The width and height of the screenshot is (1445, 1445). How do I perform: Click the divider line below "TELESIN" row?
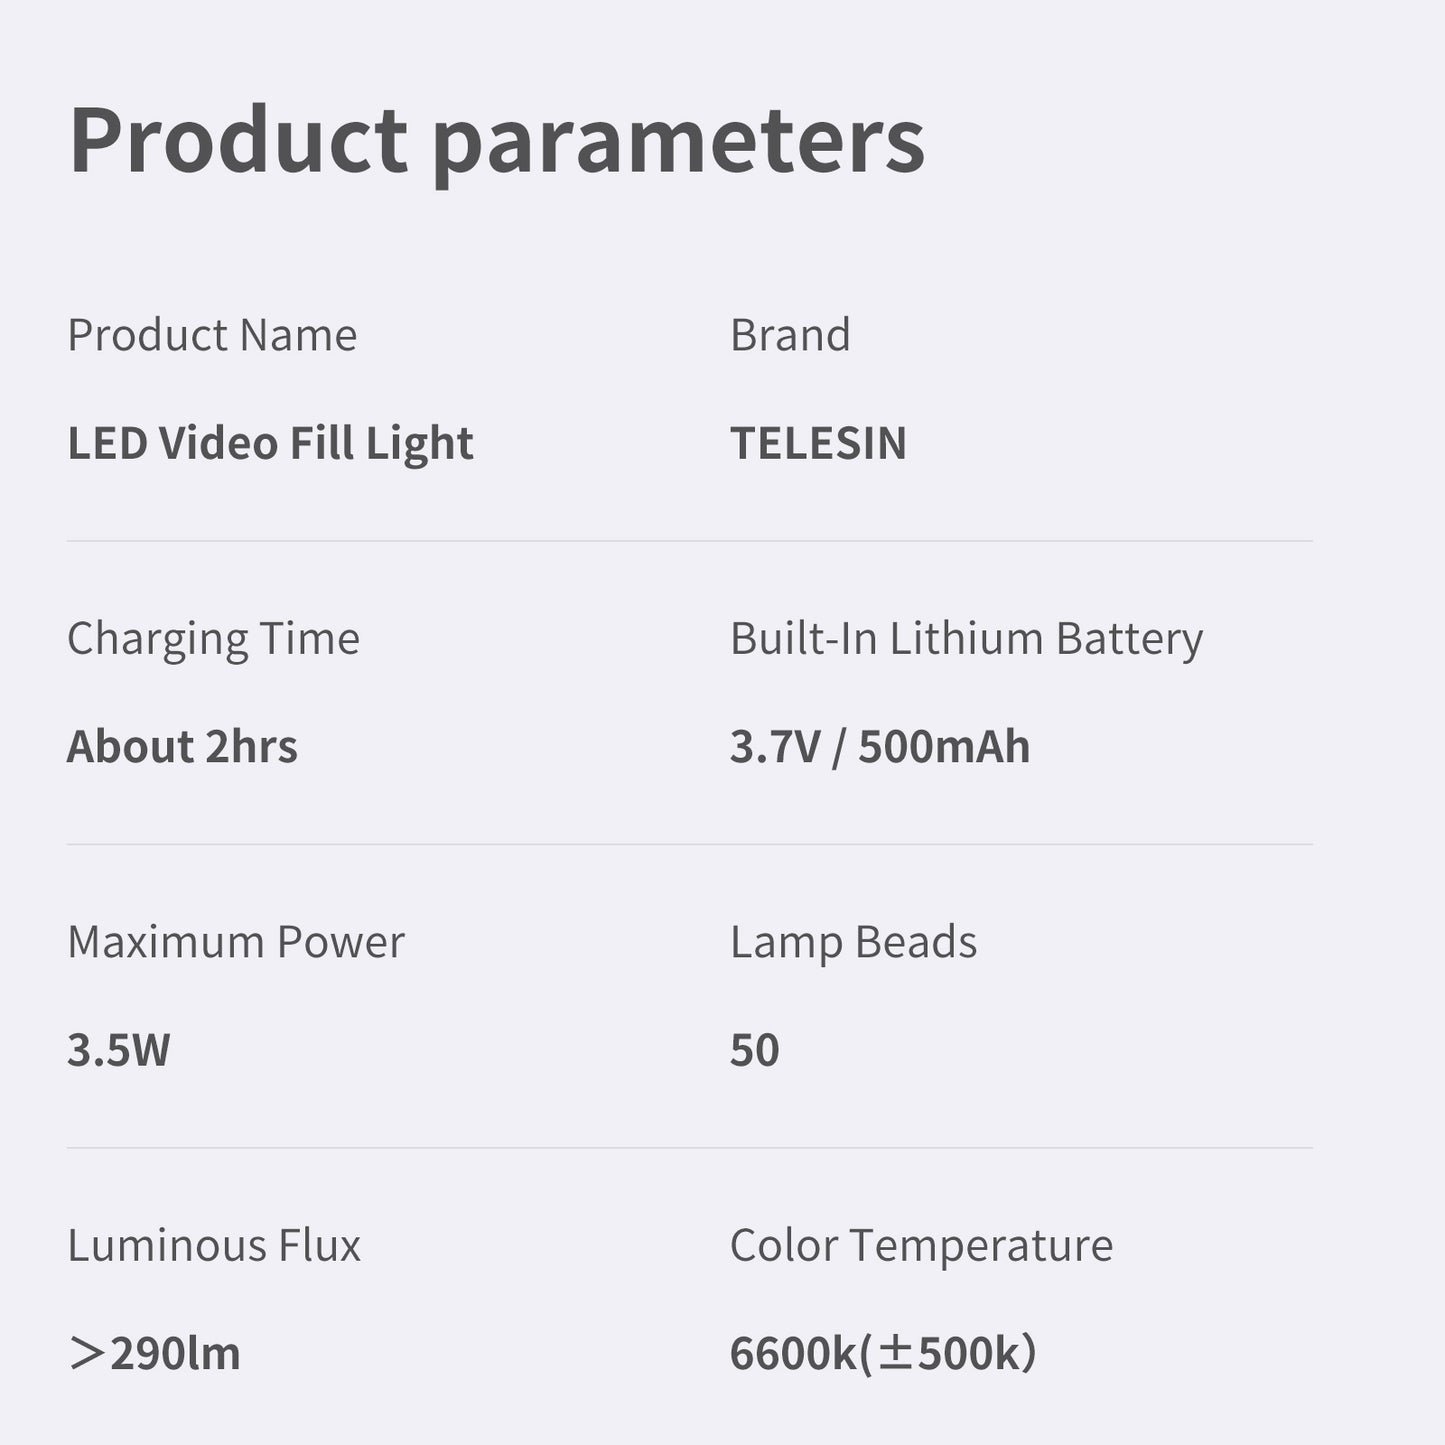[690, 541]
